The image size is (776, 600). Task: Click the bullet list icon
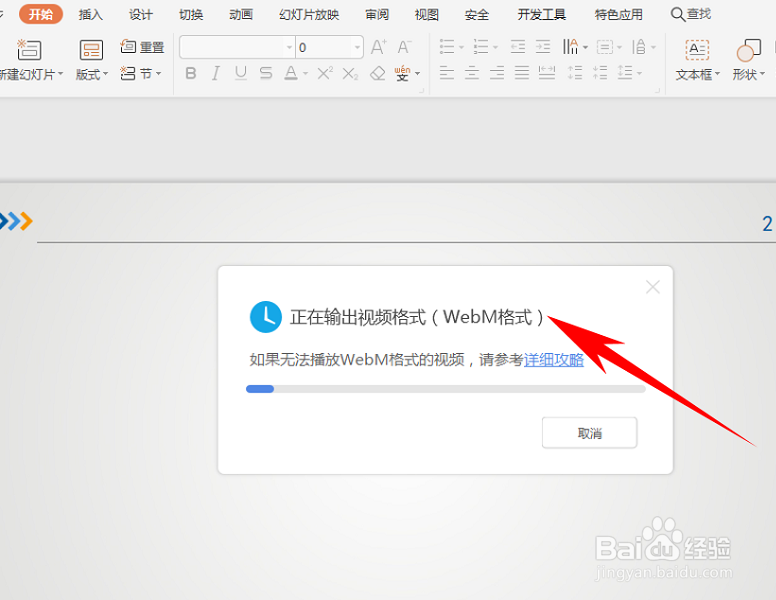(447, 47)
